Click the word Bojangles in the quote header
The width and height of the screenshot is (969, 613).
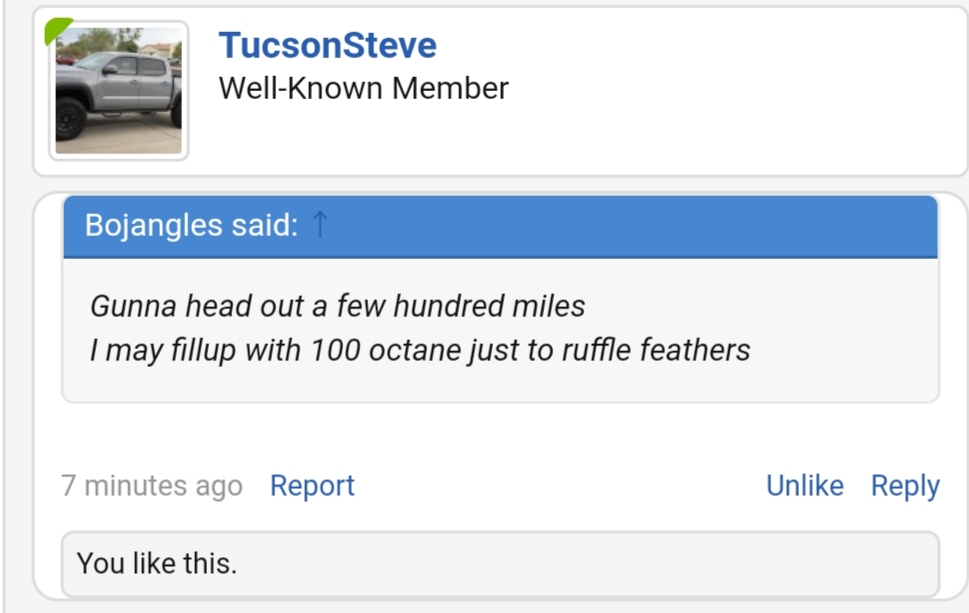click(153, 225)
